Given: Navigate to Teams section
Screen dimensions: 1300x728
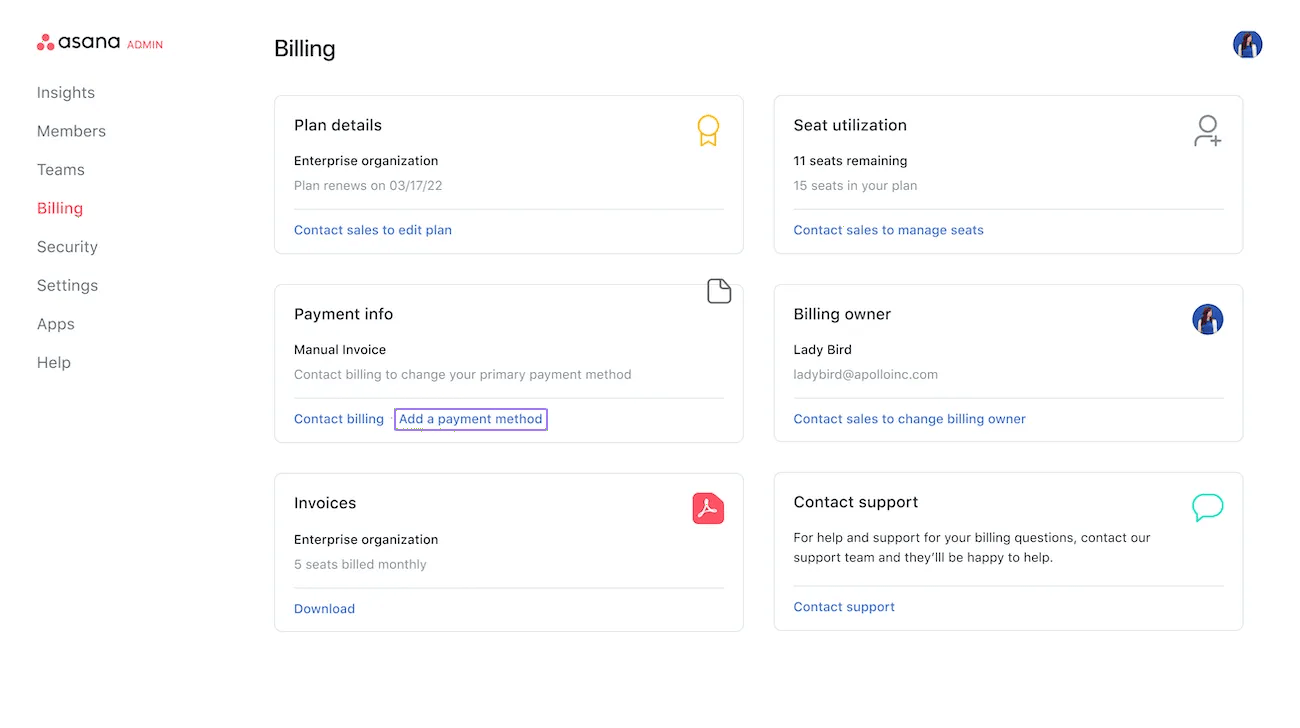Looking at the screenshot, I should click(x=61, y=170).
